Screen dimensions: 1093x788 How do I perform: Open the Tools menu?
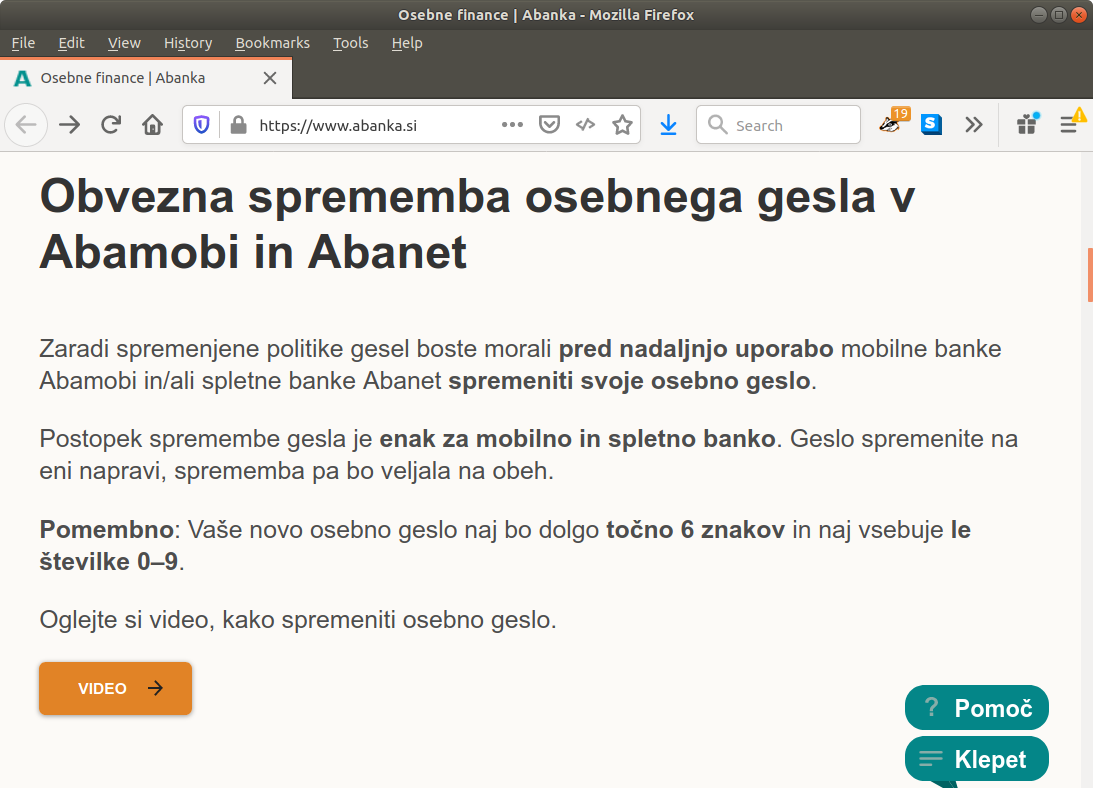click(350, 43)
